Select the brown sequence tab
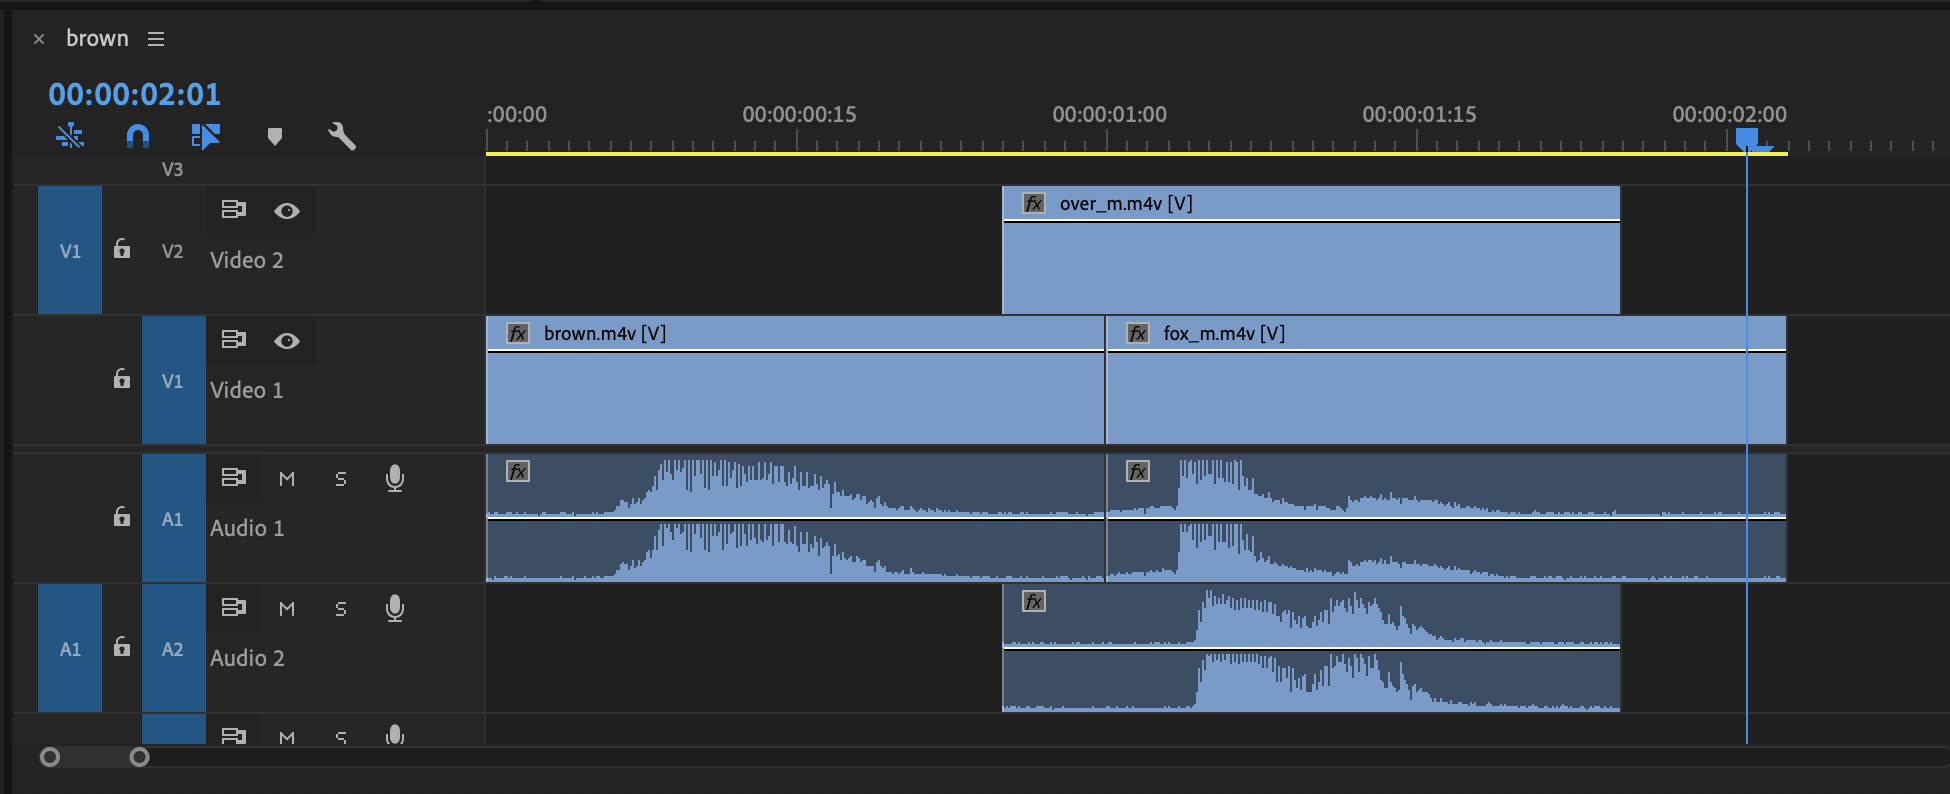The height and width of the screenshot is (794, 1950). (x=97, y=39)
